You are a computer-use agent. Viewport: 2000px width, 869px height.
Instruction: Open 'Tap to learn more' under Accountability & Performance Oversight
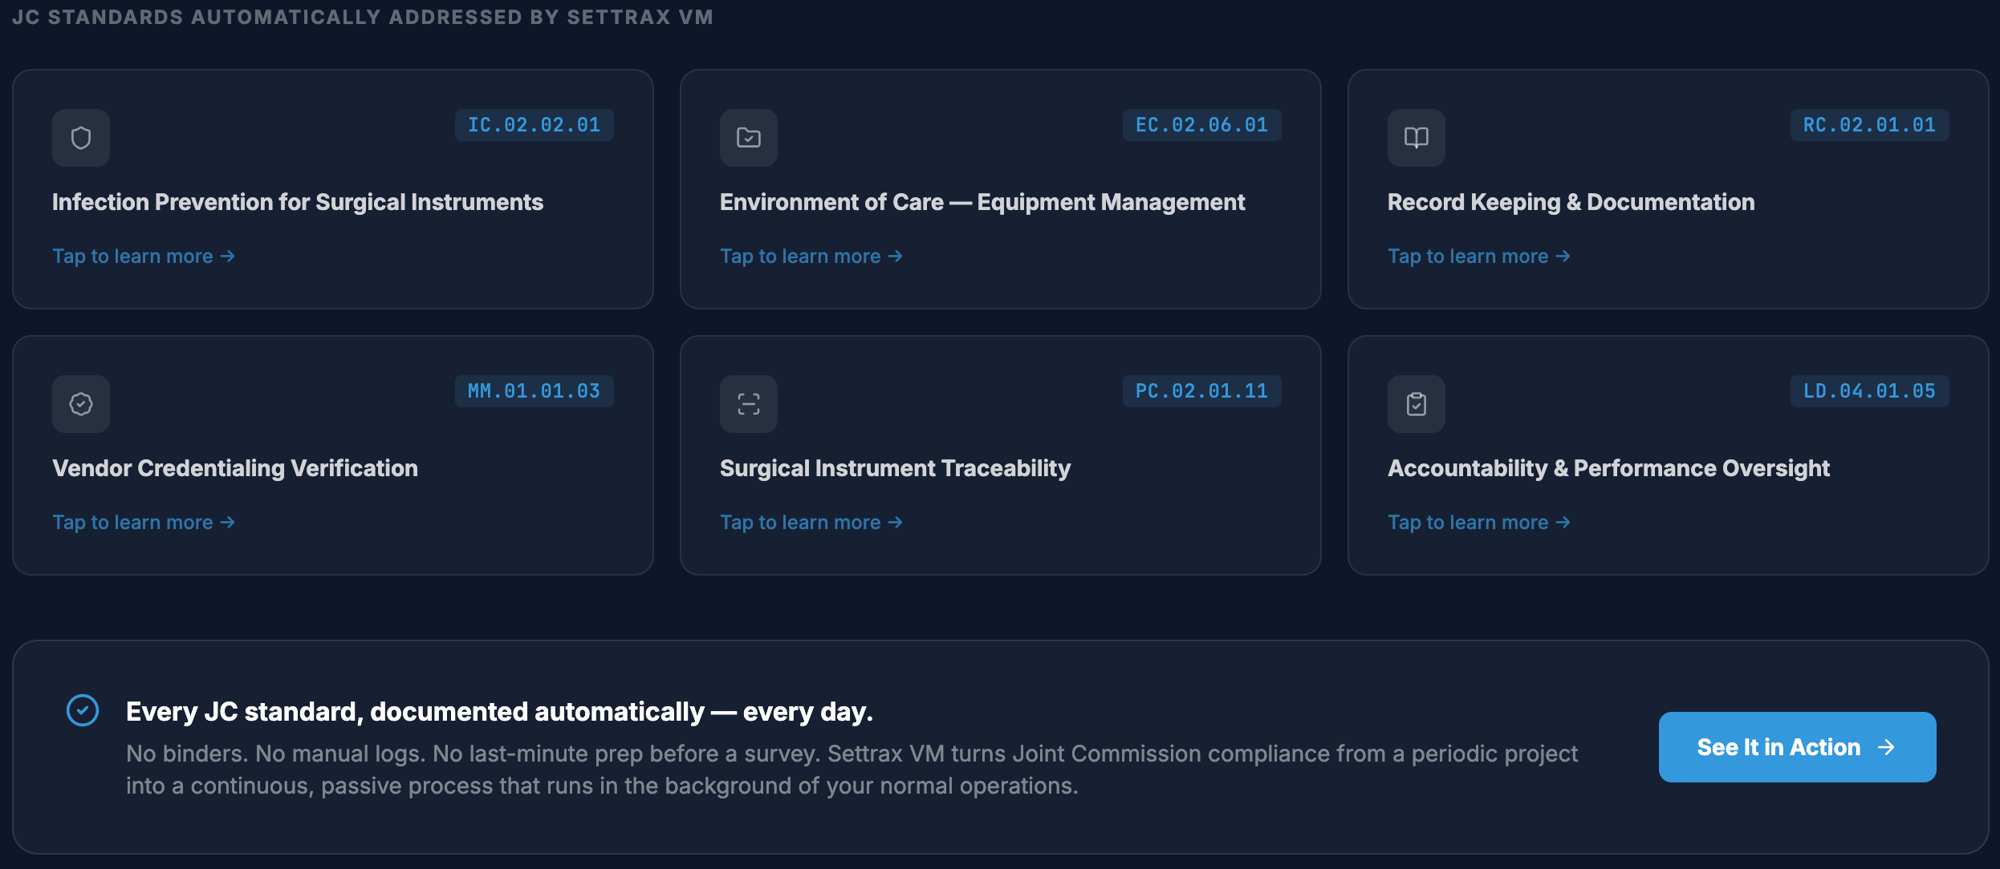pyautogui.click(x=1479, y=522)
